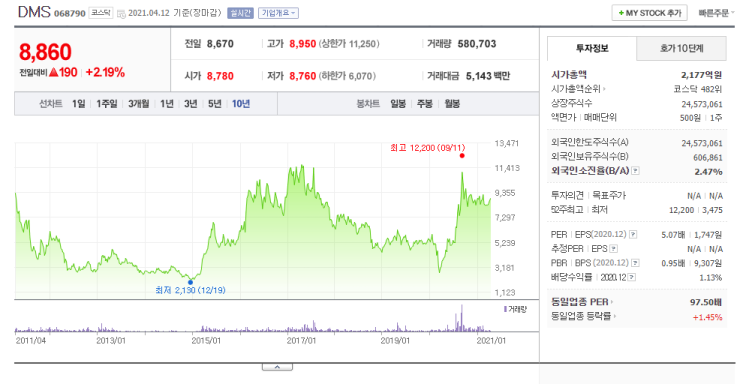Open the 동일업종 등락률 link

tap(583, 316)
